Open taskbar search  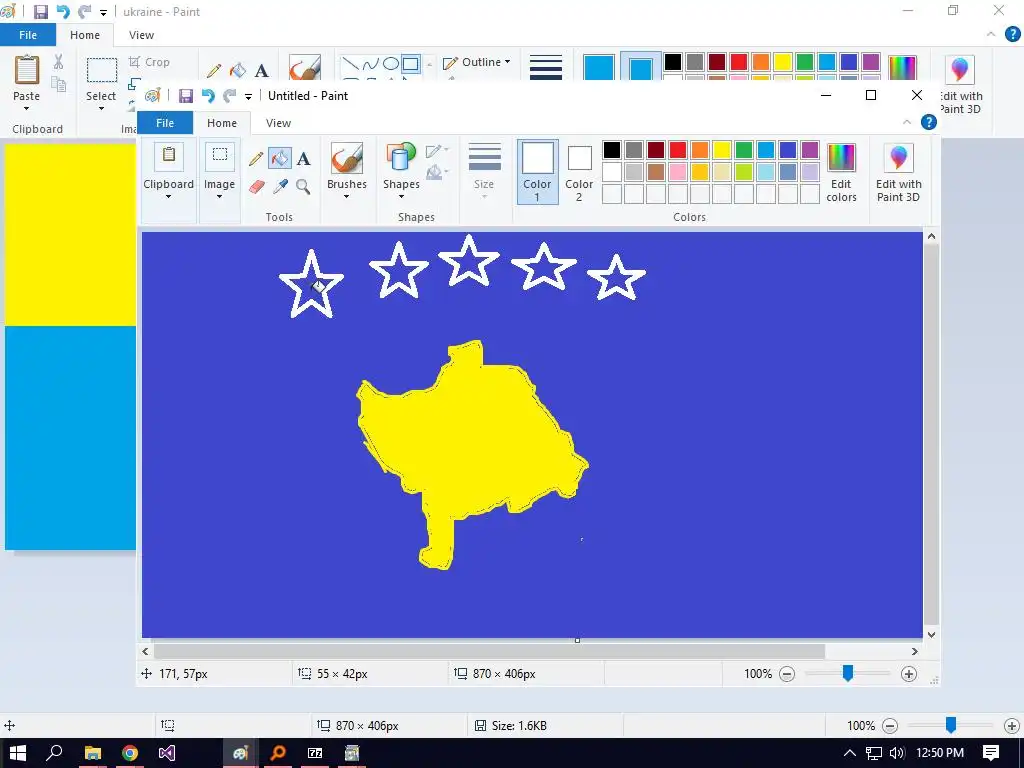point(54,753)
